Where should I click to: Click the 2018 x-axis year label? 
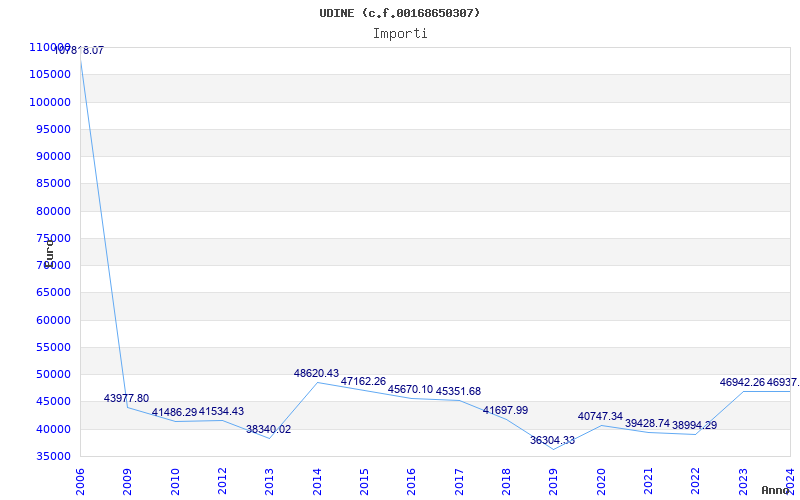click(506, 482)
